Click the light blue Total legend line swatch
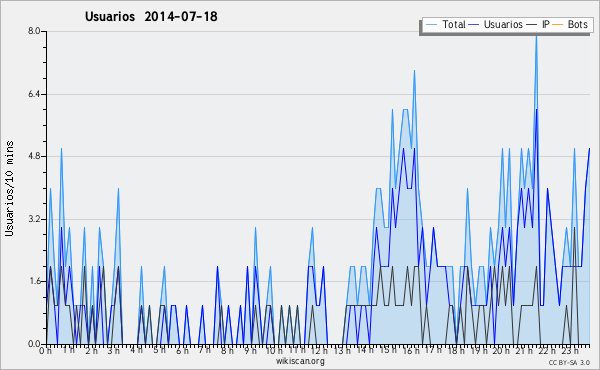Screen dimensions: 600x370 pyautogui.click(x=431, y=25)
